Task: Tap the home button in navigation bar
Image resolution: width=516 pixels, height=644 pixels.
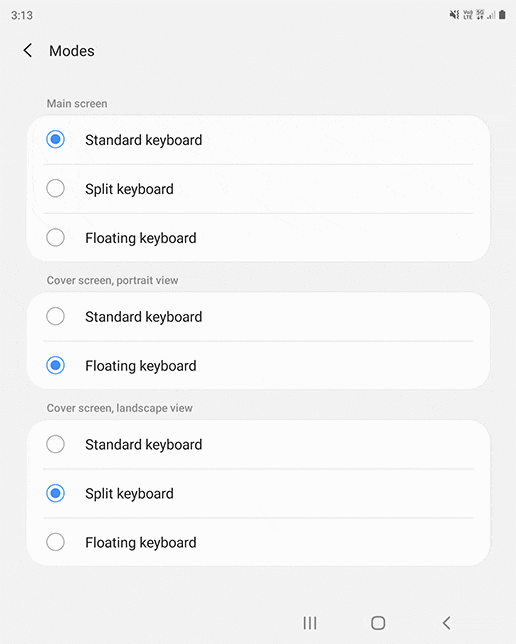Action: (x=378, y=623)
